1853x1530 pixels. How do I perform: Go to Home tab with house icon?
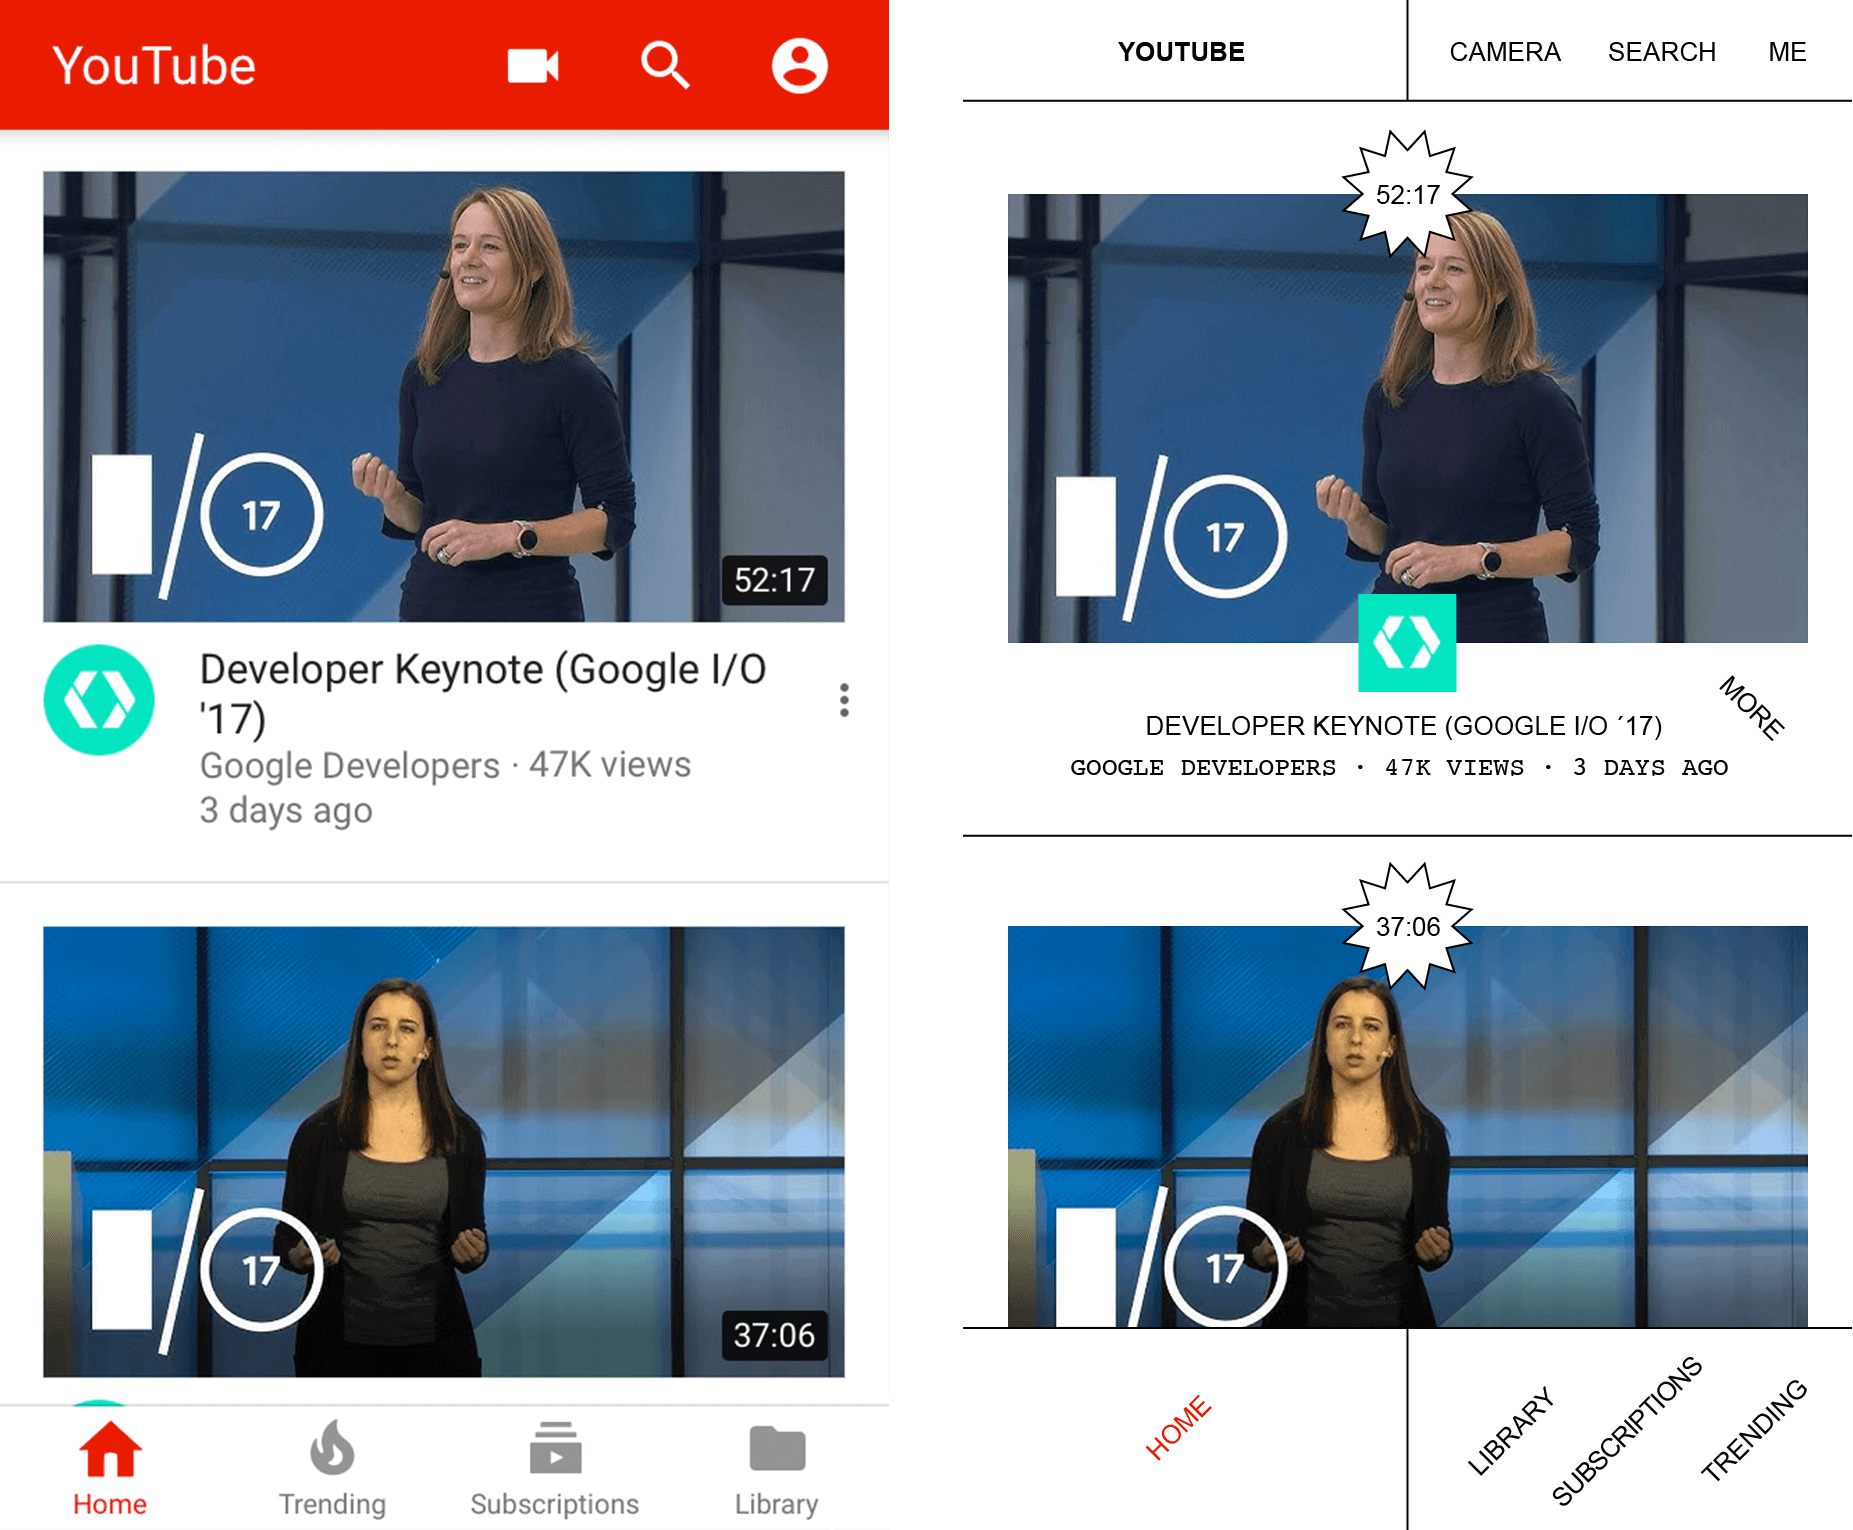tap(110, 1469)
